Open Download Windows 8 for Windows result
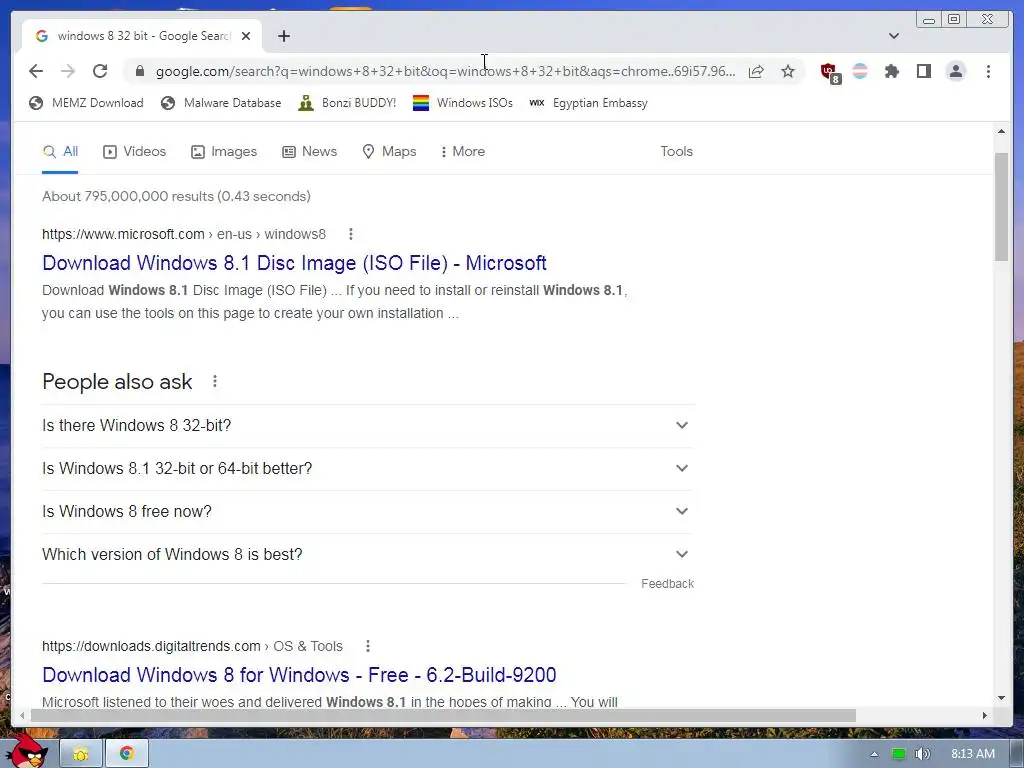The width and height of the screenshot is (1024, 768). tap(299, 675)
